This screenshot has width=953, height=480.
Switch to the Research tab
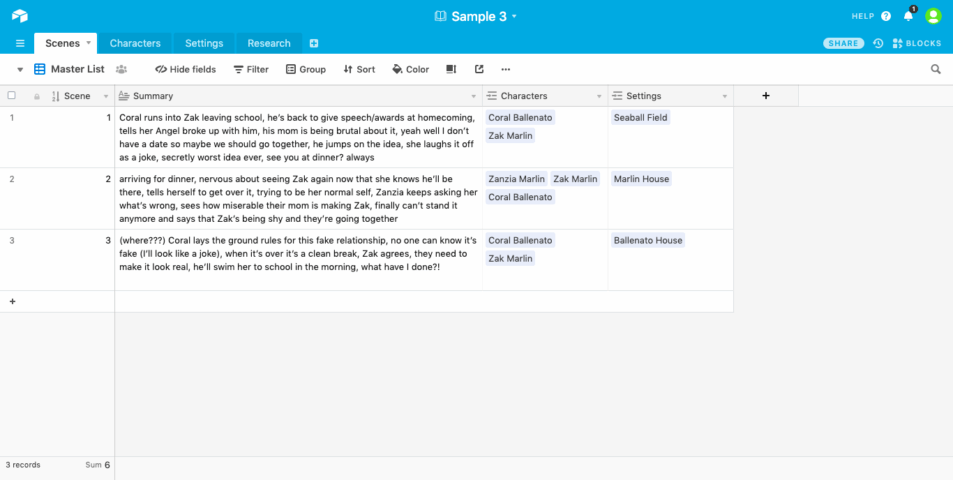pyautogui.click(x=269, y=43)
